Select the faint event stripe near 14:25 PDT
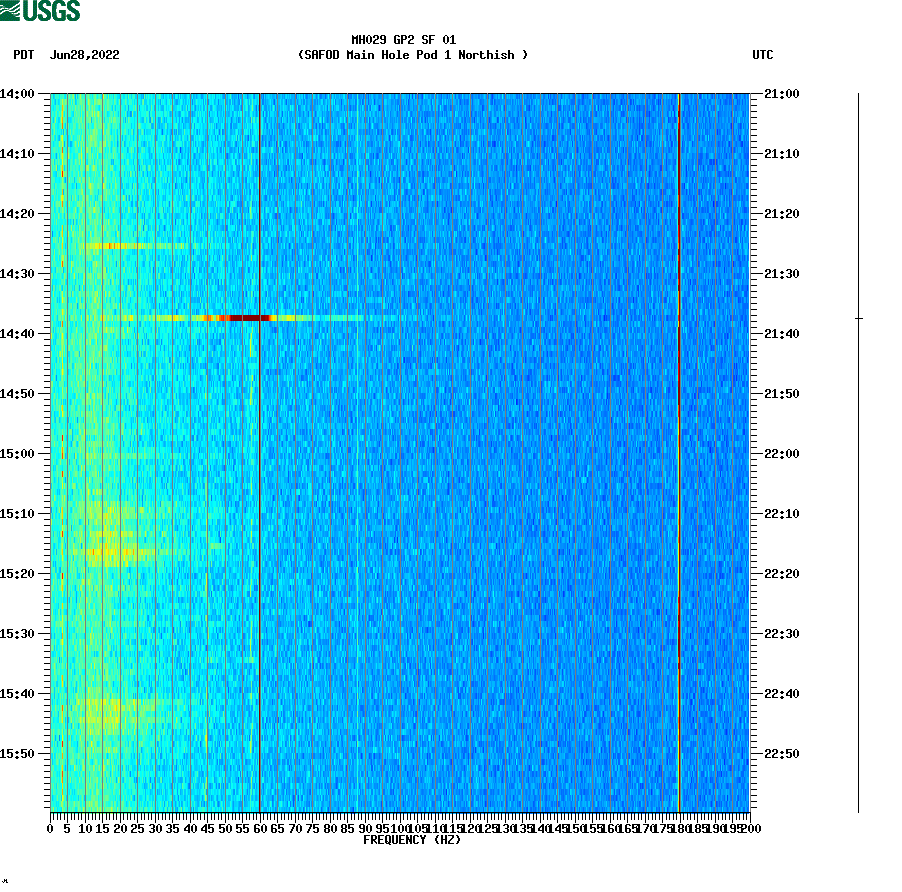Screen dimensions: 902x892 coord(120,246)
